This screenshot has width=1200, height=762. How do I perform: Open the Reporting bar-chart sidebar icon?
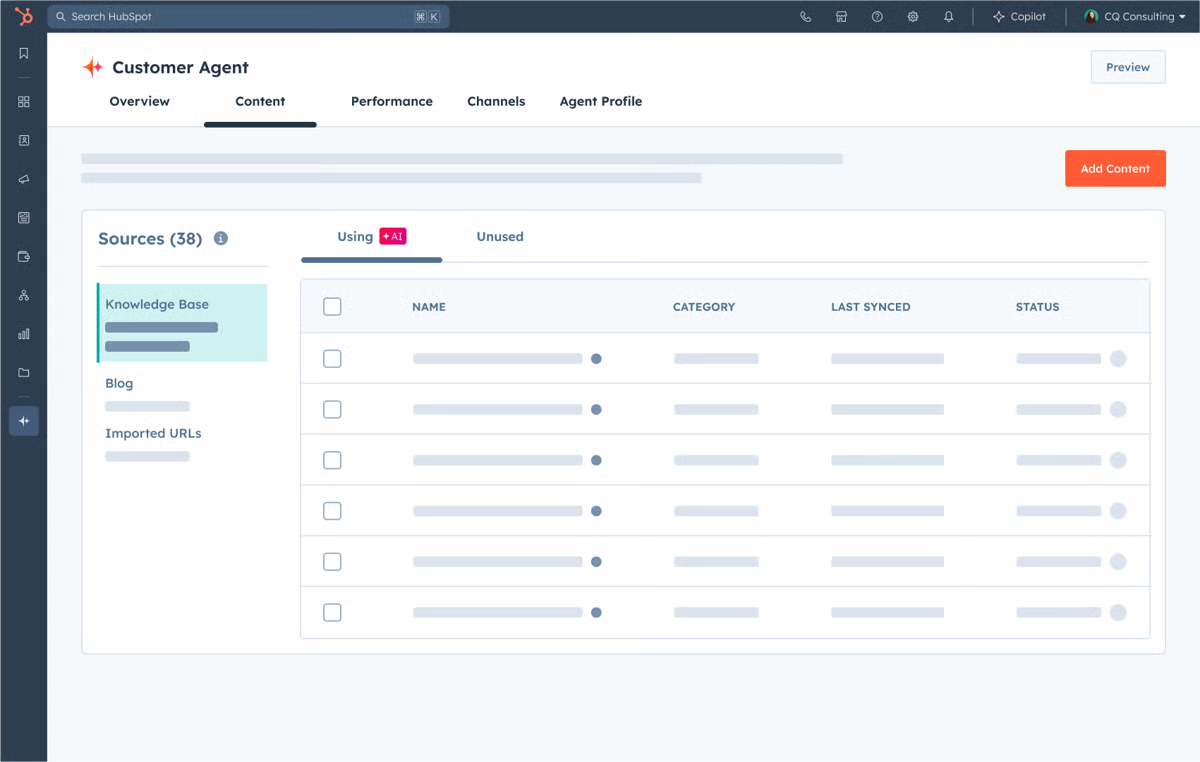(x=23, y=333)
